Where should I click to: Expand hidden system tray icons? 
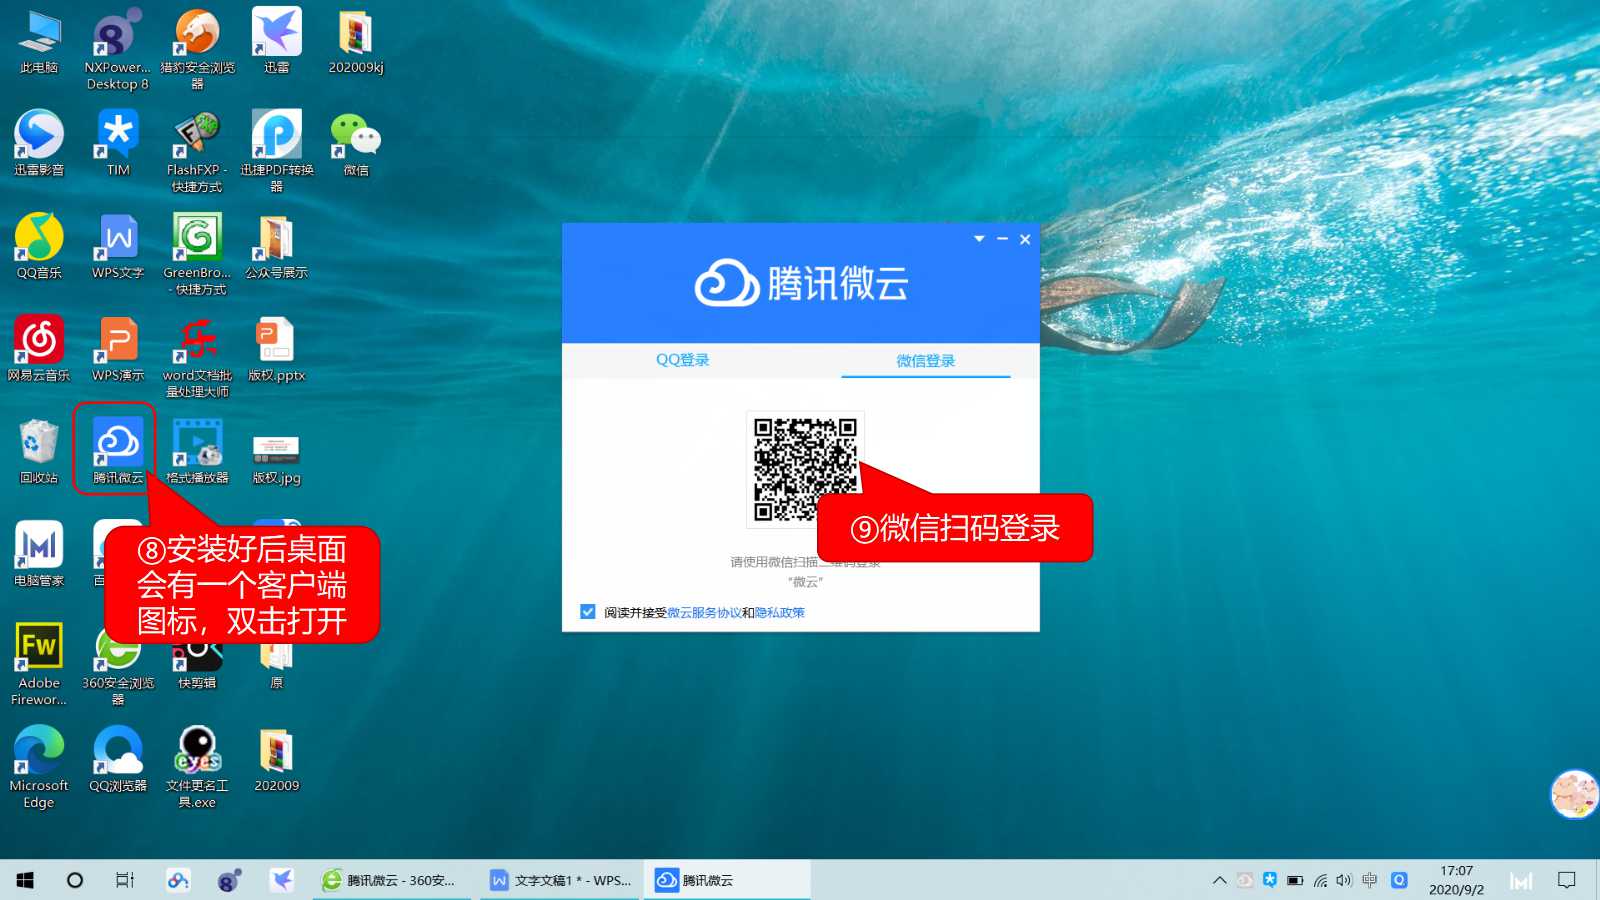point(1219,880)
